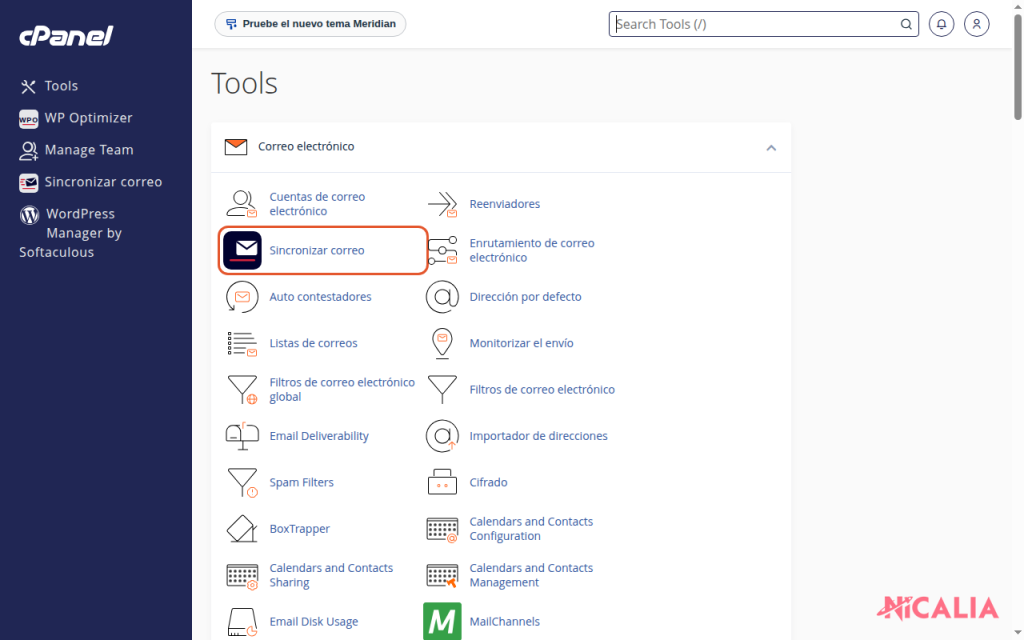Open the Auto contestadores link
Screen dimensions: 1024x640
click(x=320, y=296)
